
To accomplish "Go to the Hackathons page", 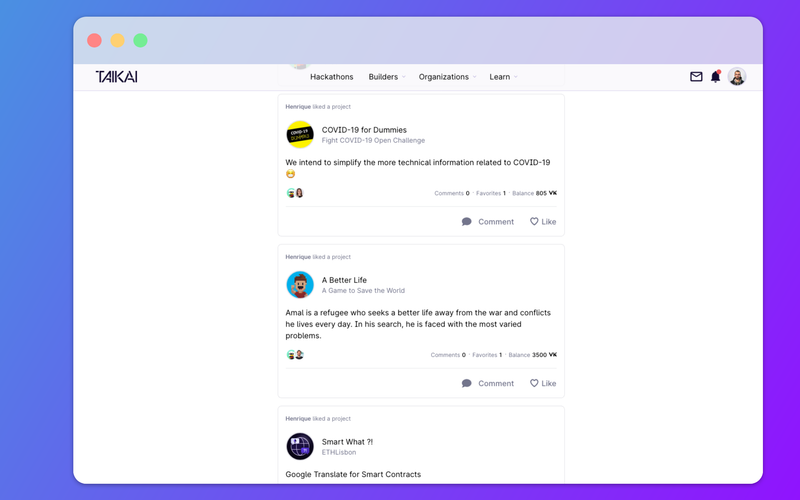I will click(331, 77).
